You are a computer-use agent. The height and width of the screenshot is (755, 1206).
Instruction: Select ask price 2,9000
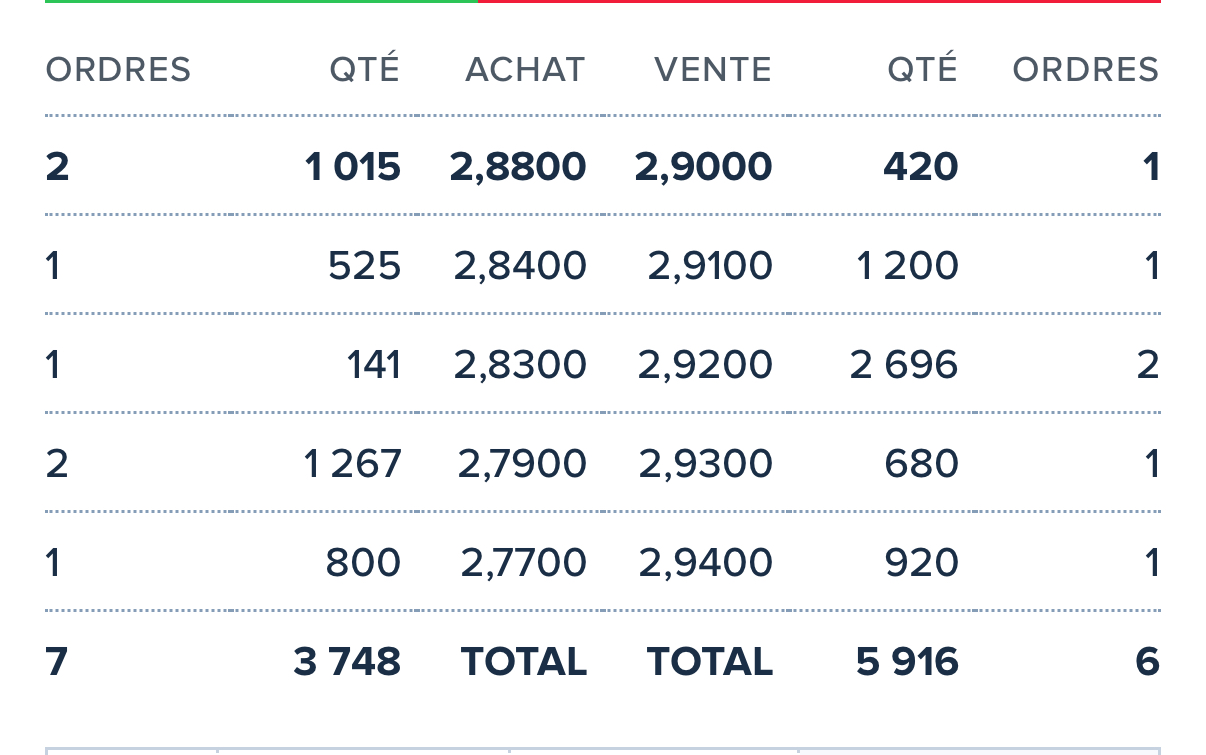[704, 167]
